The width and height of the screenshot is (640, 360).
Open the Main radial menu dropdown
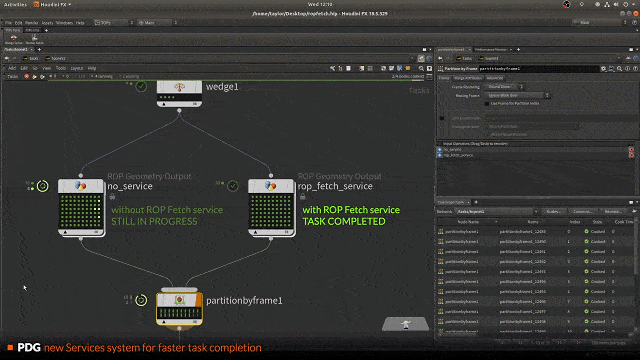click(x=158, y=23)
